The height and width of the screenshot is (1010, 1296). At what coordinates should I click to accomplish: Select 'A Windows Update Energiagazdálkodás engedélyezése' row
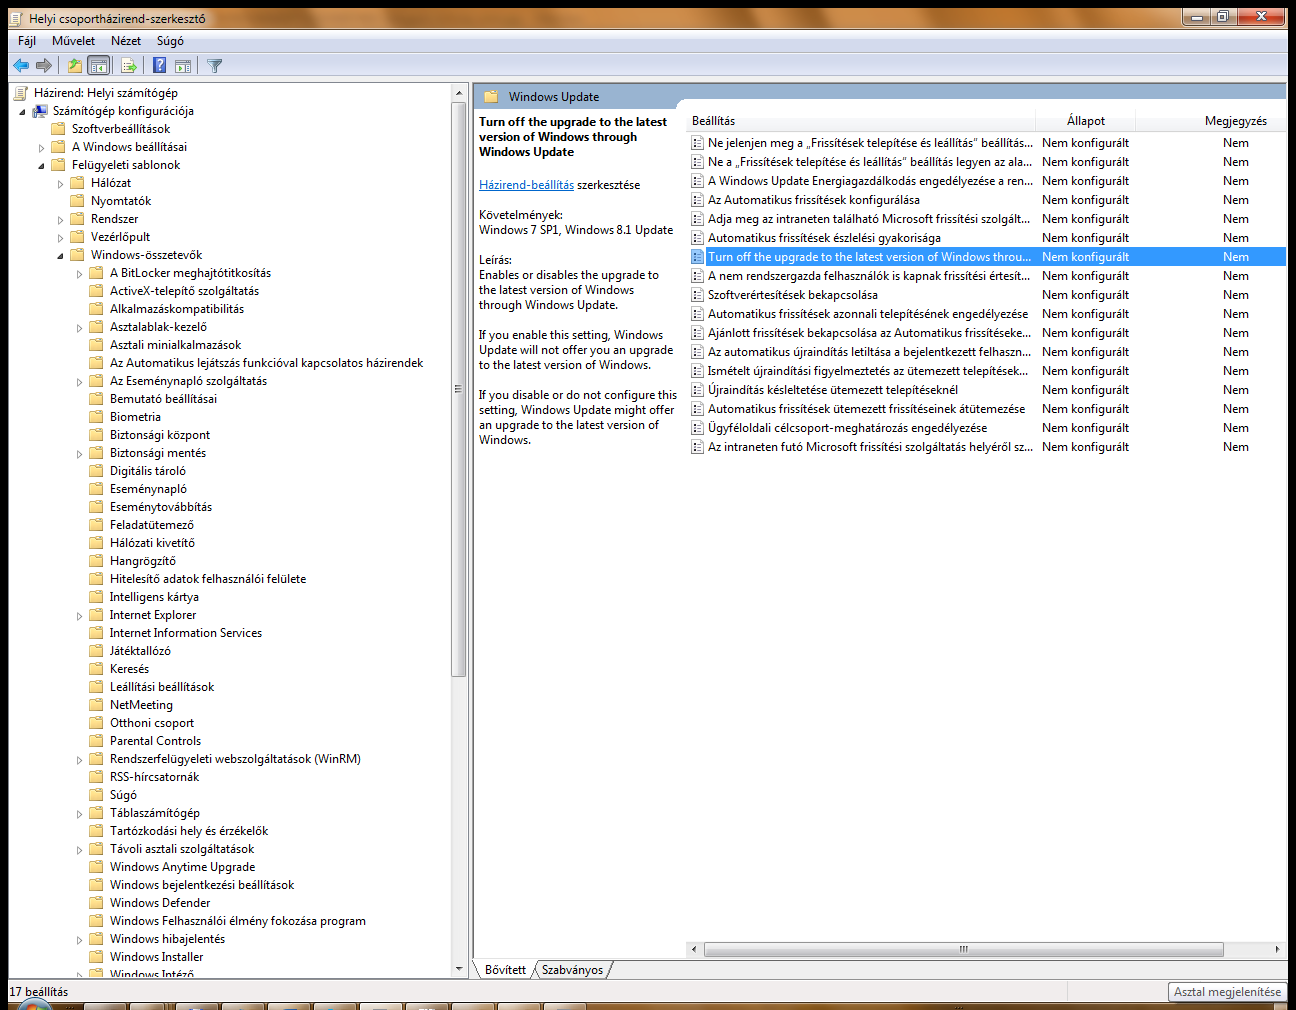987,181
